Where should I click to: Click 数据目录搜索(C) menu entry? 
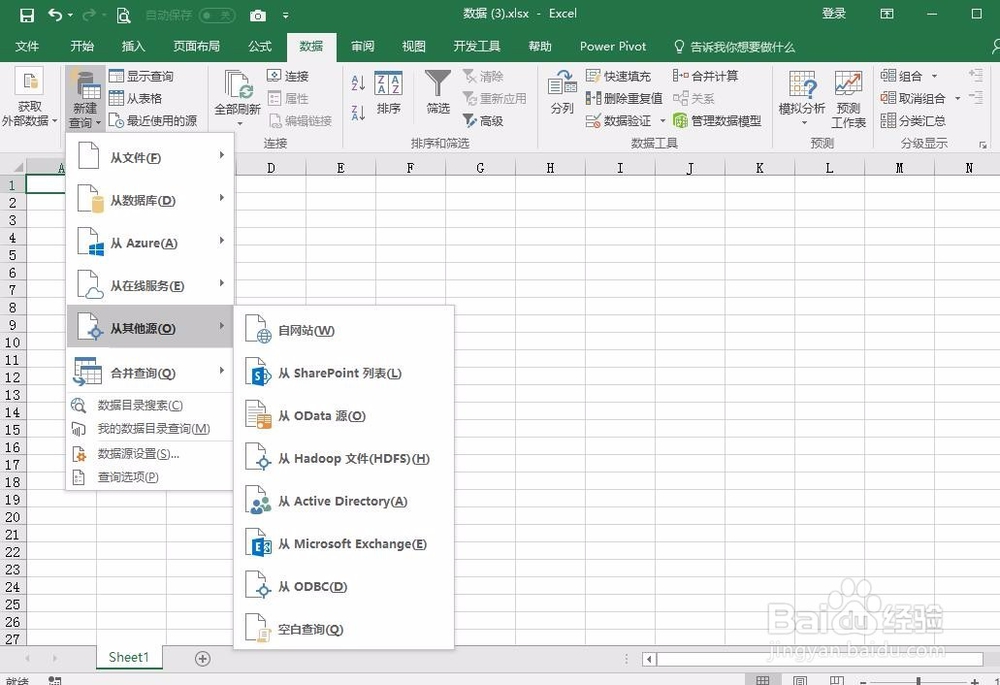[150, 405]
